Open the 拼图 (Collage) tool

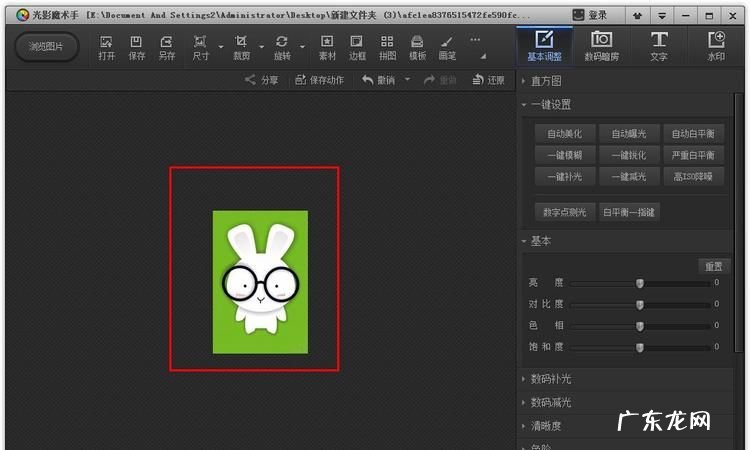(387, 47)
